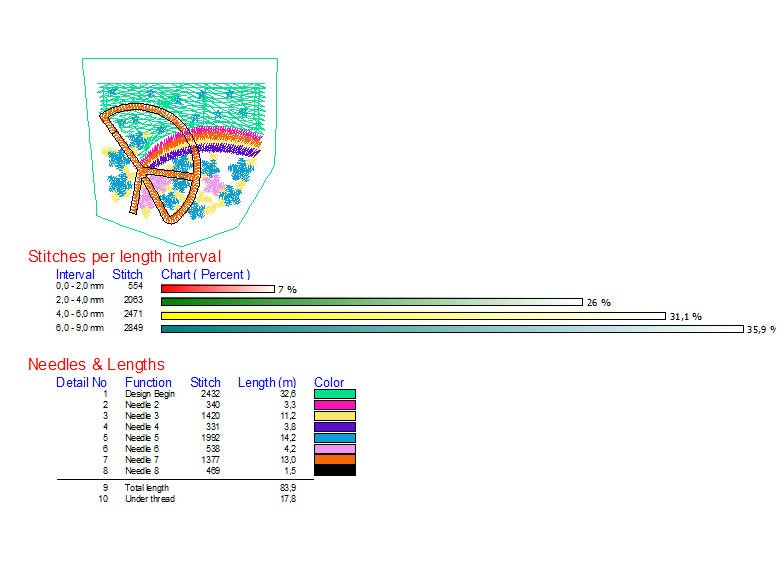Image resolution: width=781 pixels, height=563 pixels.
Task: Click the 'Color' column header
Action: pyautogui.click(x=329, y=383)
